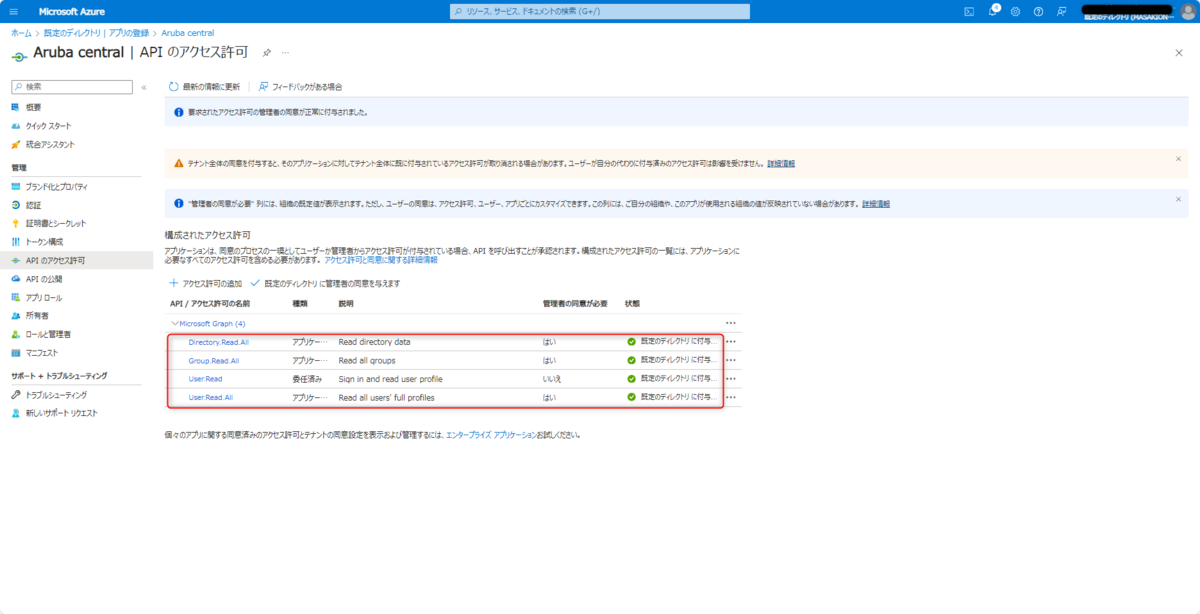
Task: Dismiss the blue 管理者の同意が必要 info banner
Action: (x=1178, y=199)
